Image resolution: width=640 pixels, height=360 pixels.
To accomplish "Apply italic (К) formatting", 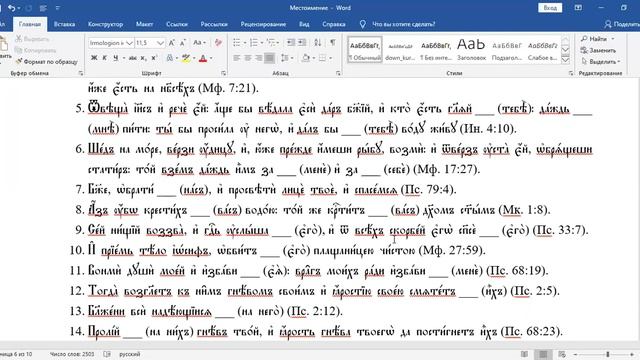I will coord(104,58).
